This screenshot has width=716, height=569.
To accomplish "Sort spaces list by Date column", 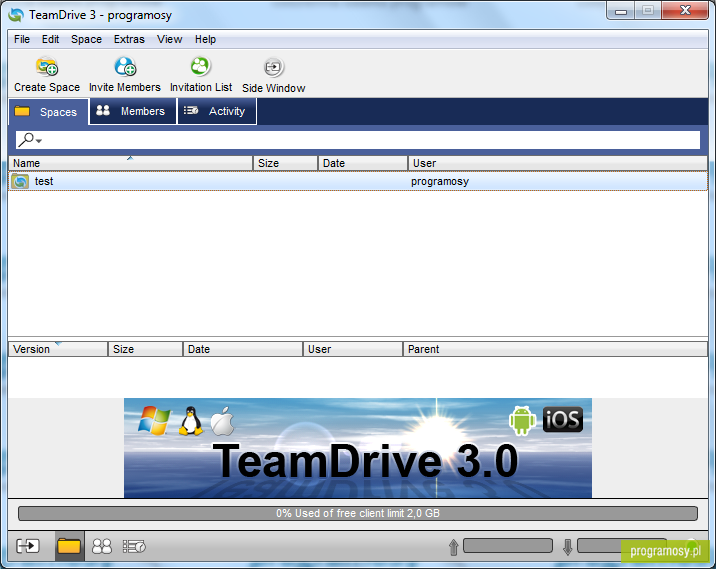I will pyautogui.click(x=363, y=163).
